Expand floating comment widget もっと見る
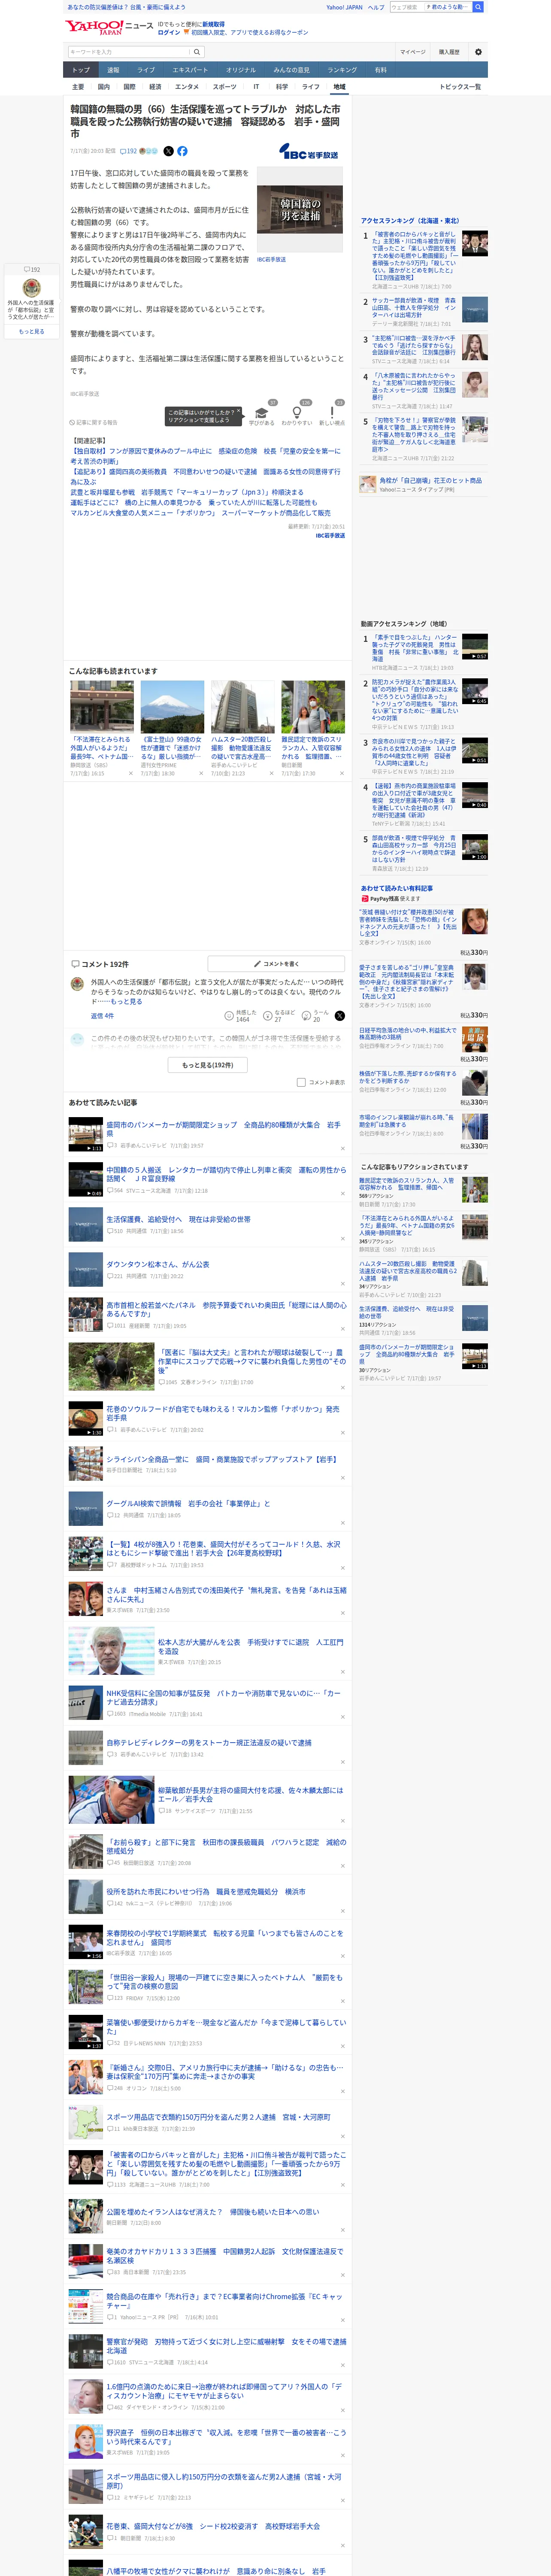This screenshot has width=551, height=2576. [31, 331]
